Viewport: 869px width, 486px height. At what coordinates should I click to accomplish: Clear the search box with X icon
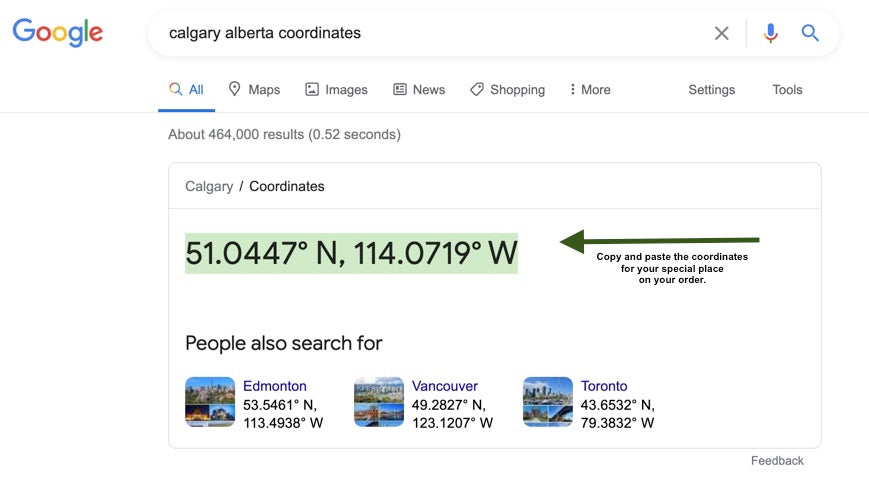coord(721,33)
